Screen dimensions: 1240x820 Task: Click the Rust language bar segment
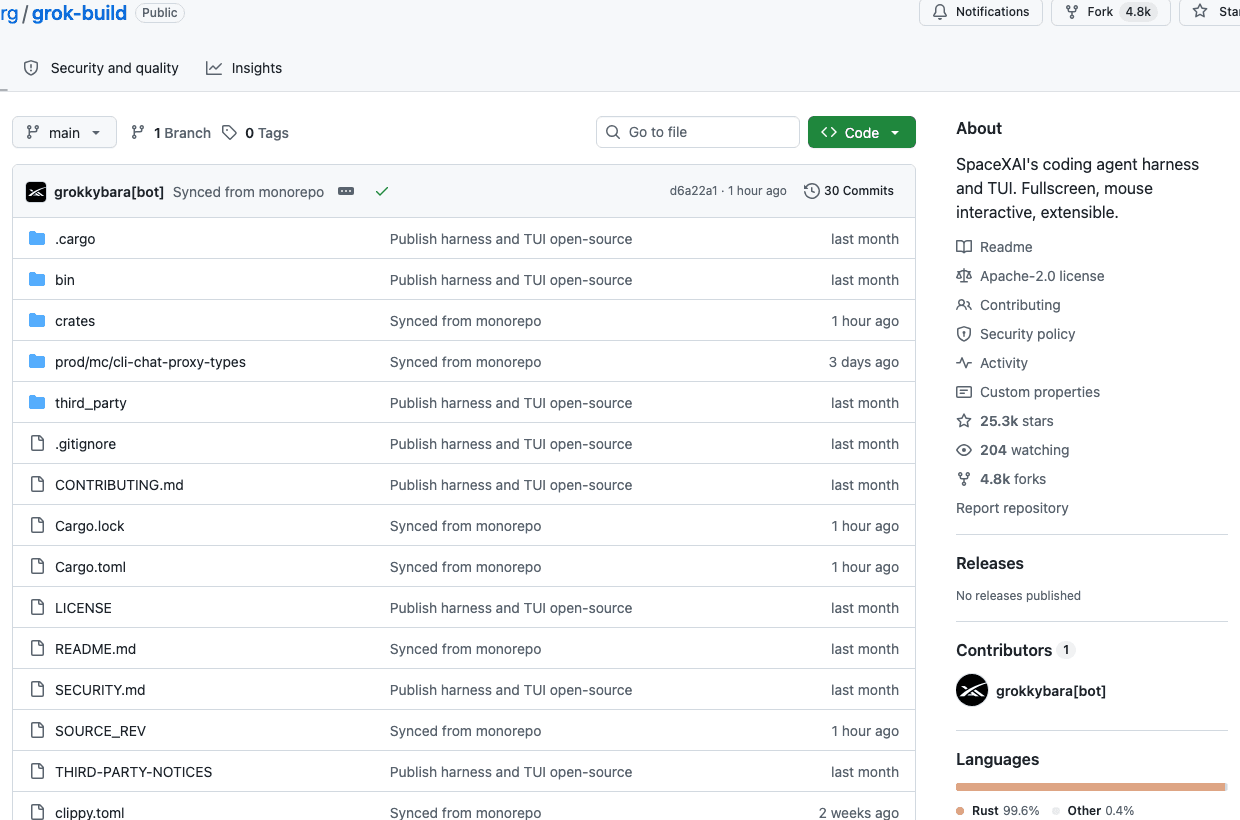[1090, 787]
